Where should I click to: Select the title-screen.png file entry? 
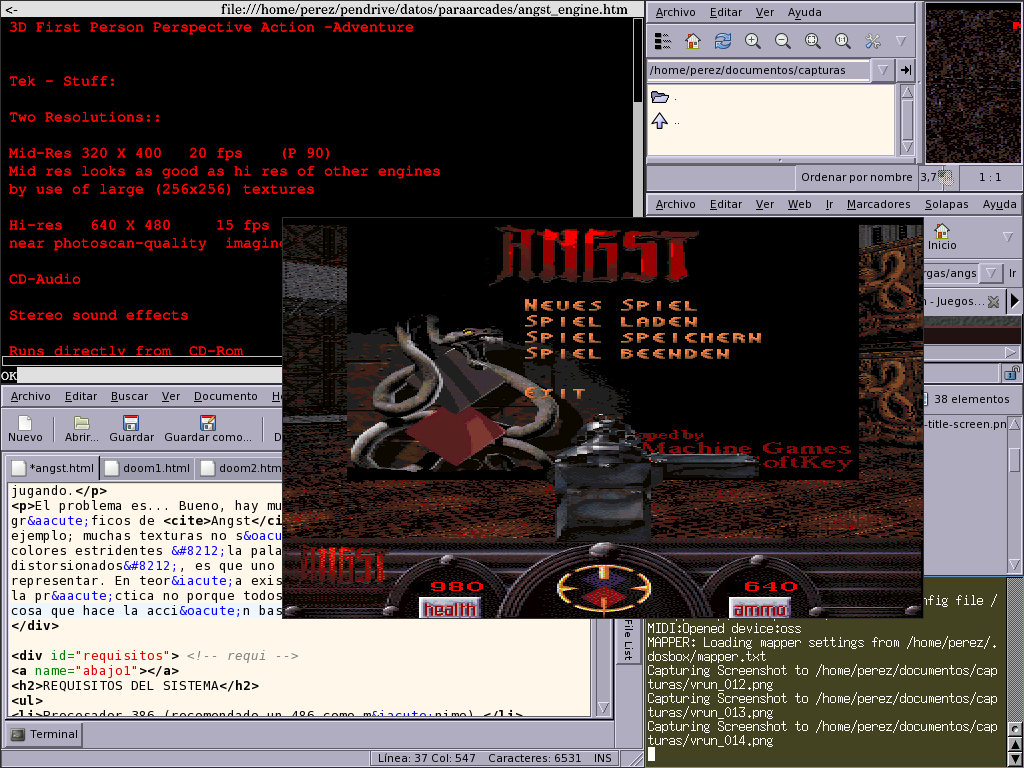pyautogui.click(x=966, y=424)
